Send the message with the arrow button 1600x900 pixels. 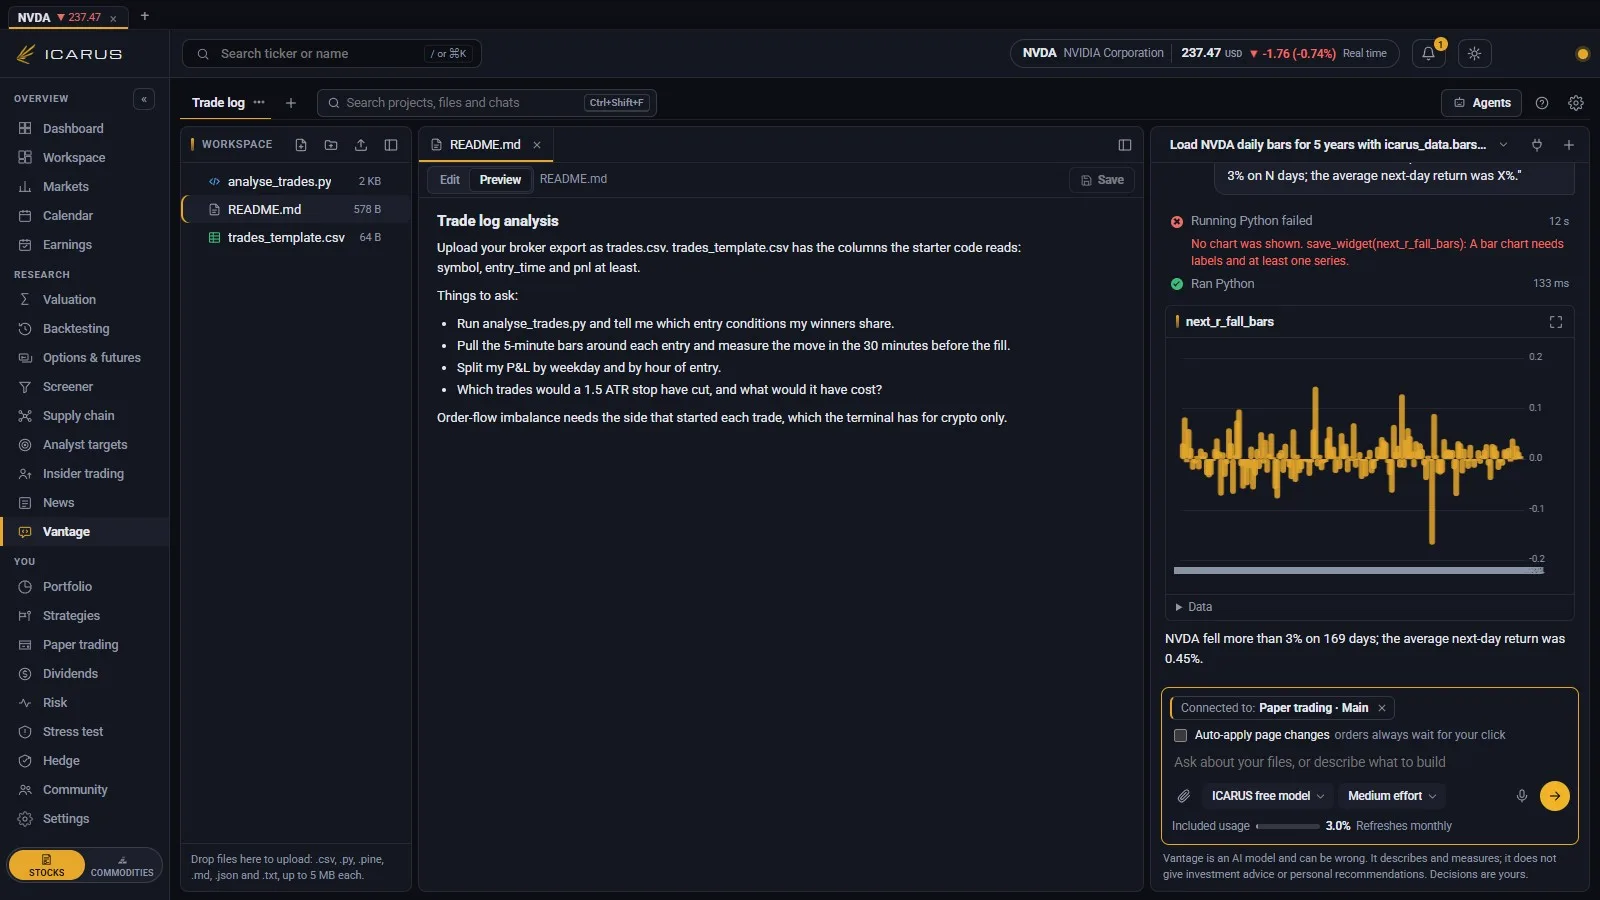coord(1555,796)
